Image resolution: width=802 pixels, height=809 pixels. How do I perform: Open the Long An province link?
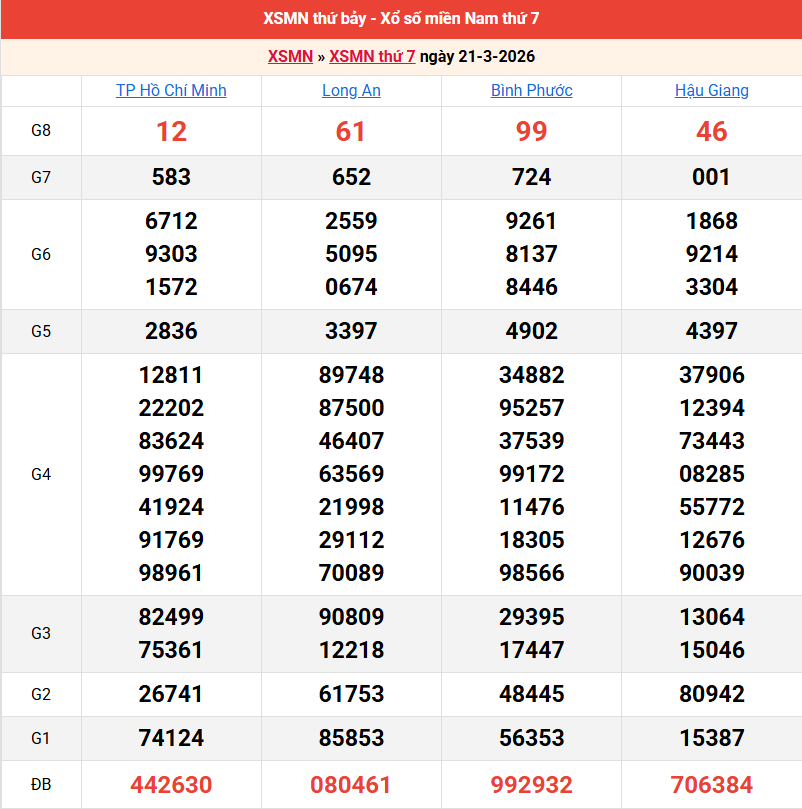[351, 90]
